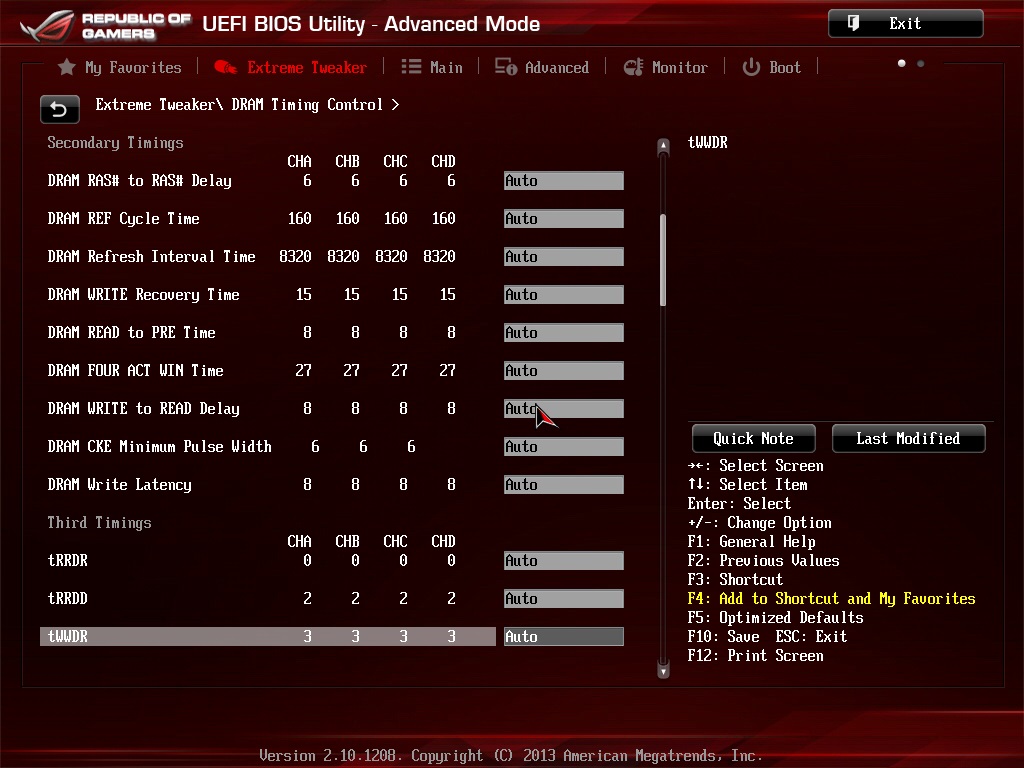
Task: Select DRAM CKE Minimum Pulse Width field
Action: [564, 447]
